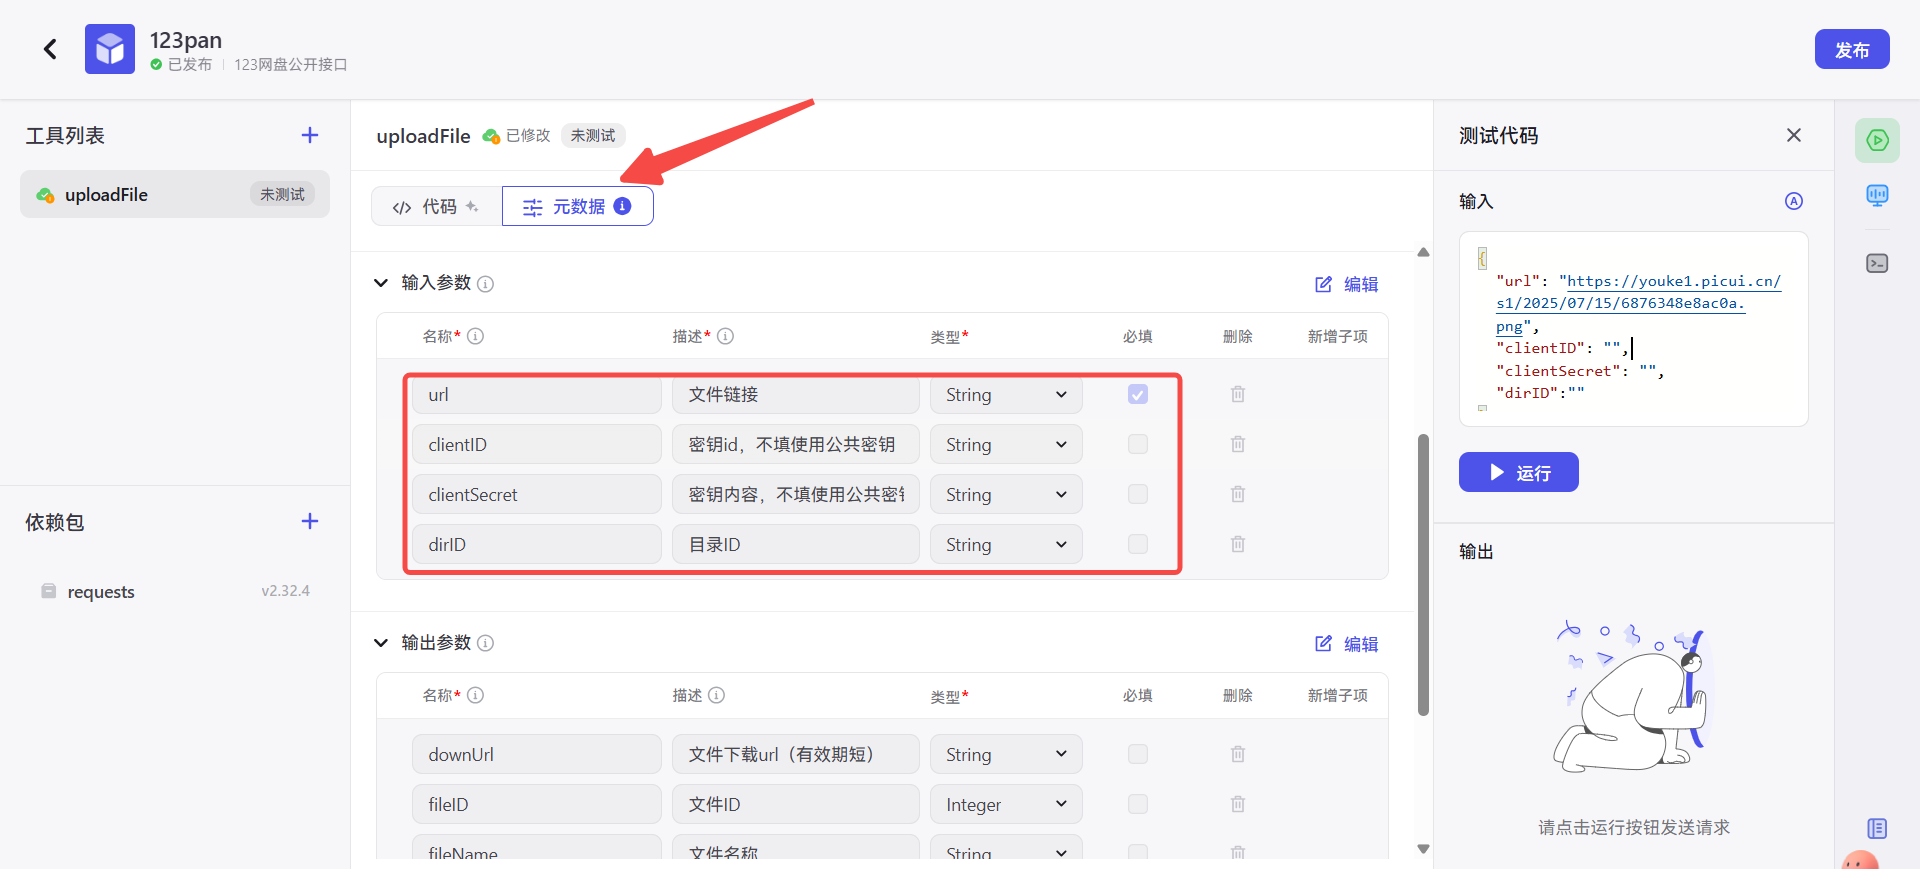Open type dropdown for url parameter
1920x869 pixels.
click(x=1006, y=394)
